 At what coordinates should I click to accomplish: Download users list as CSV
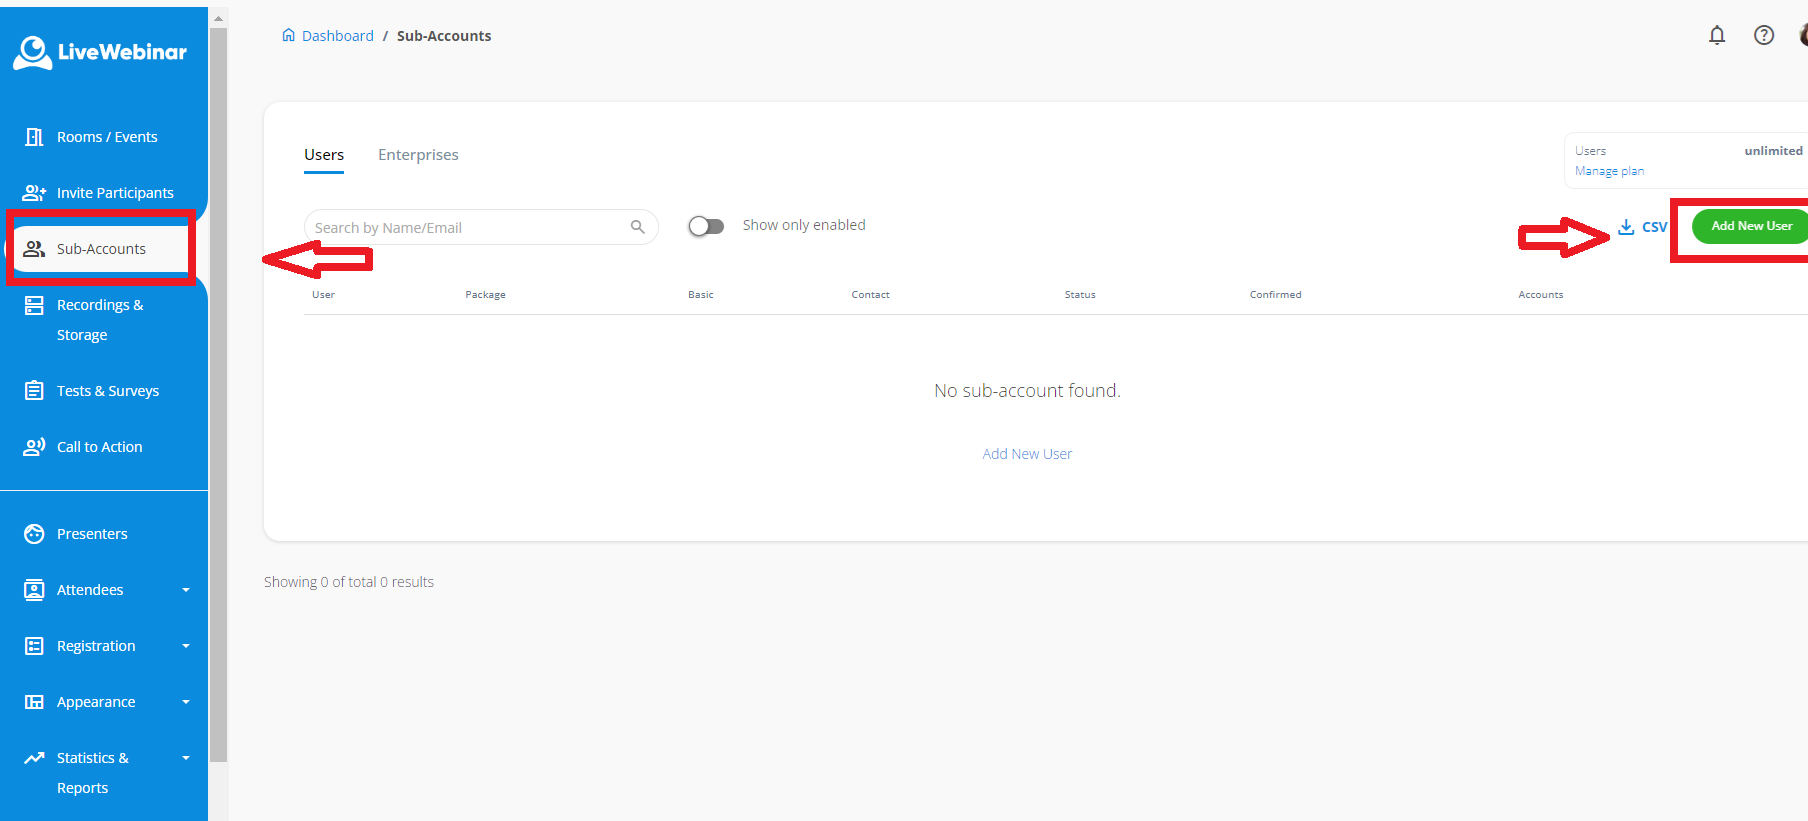[x=1642, y=227]
